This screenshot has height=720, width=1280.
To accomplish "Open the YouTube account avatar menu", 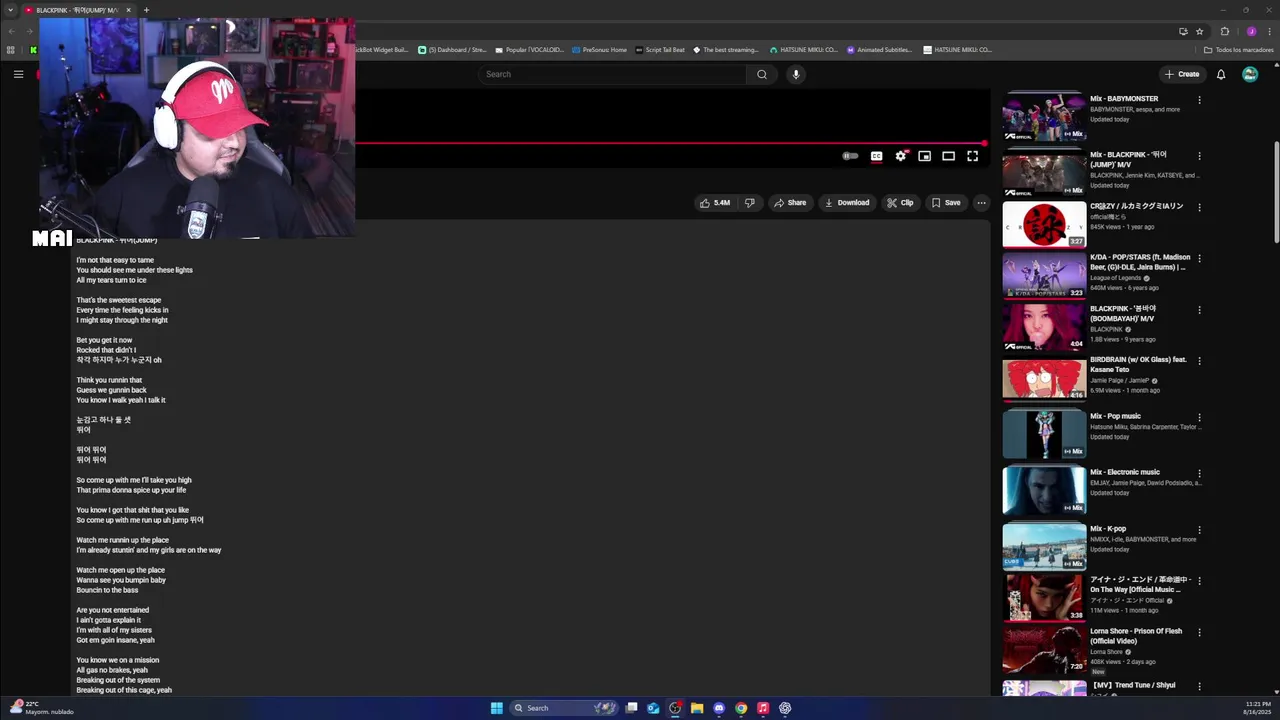I will coord(1250,74).
